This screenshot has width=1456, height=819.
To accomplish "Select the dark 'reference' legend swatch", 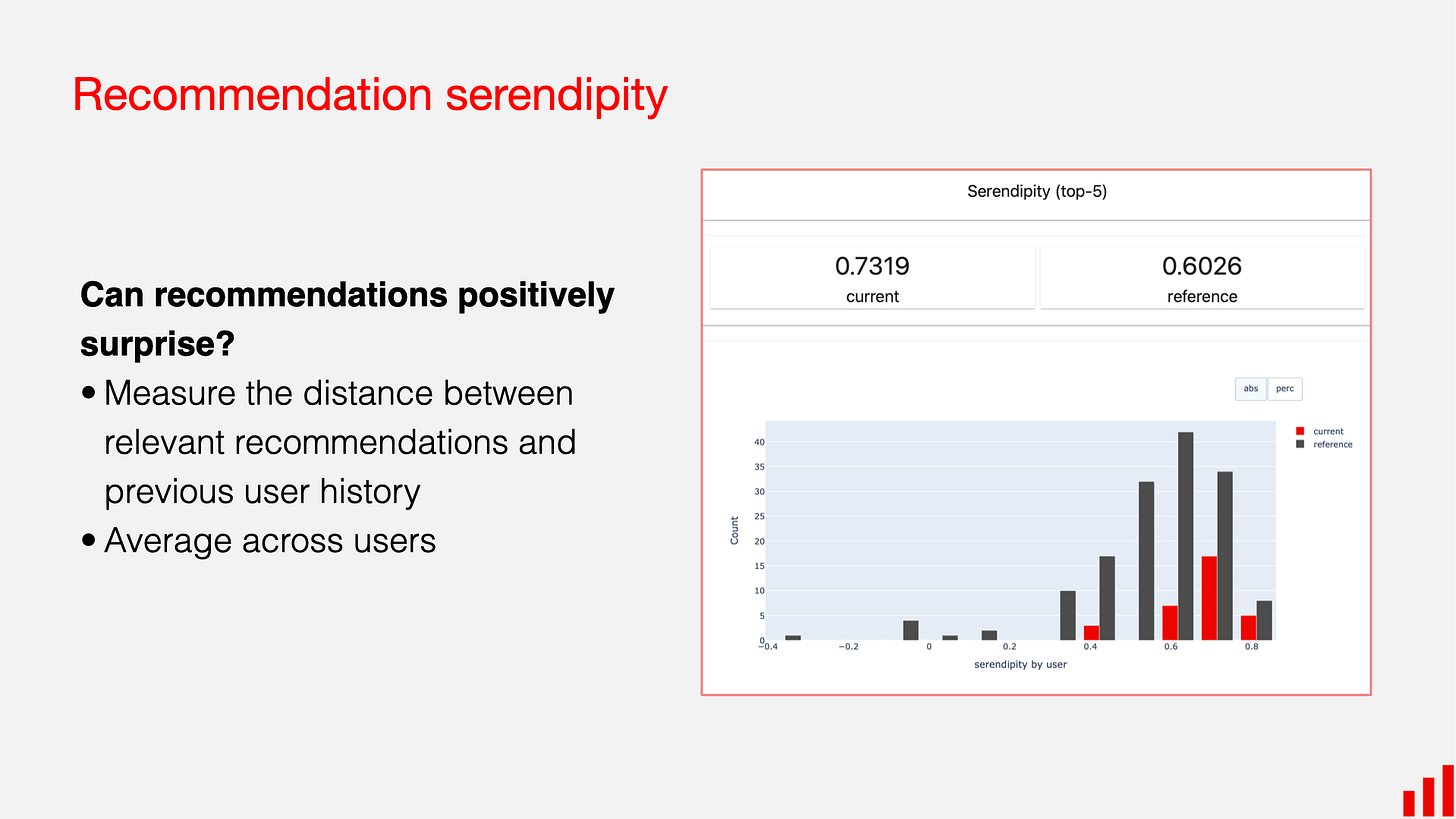I will point(1299,444).
